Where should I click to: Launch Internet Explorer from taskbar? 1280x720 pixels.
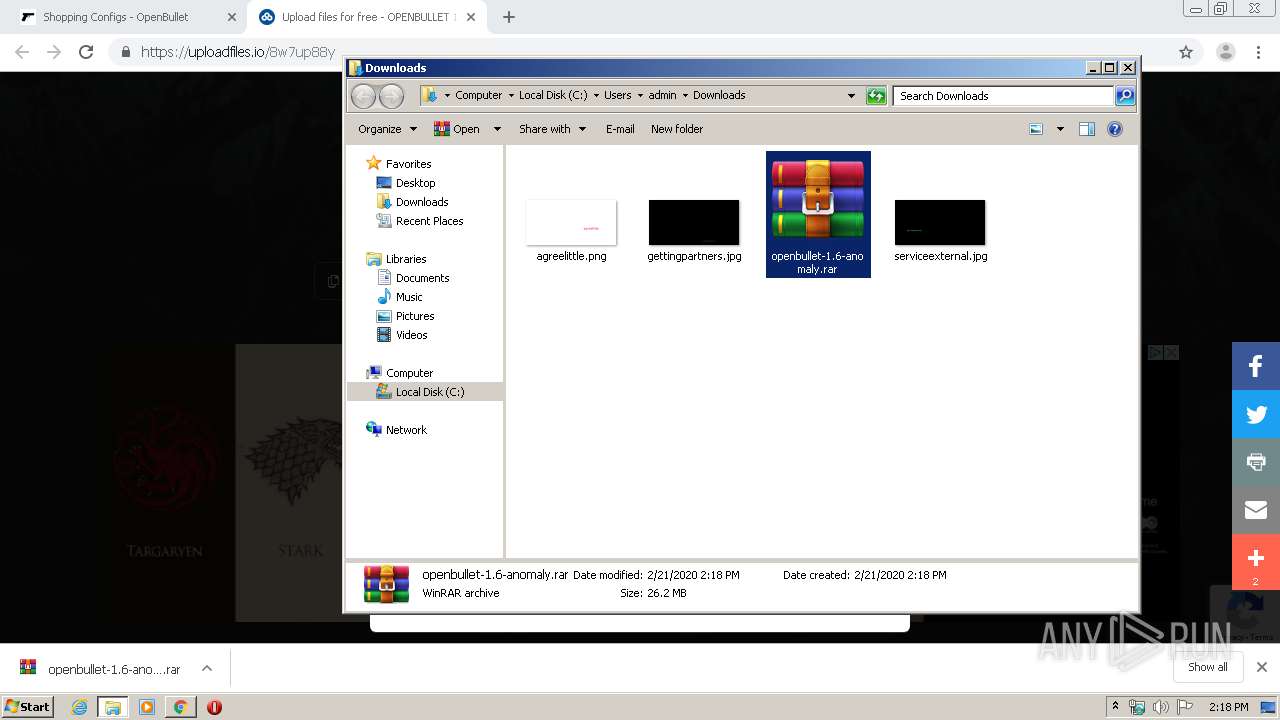[79, 706]
